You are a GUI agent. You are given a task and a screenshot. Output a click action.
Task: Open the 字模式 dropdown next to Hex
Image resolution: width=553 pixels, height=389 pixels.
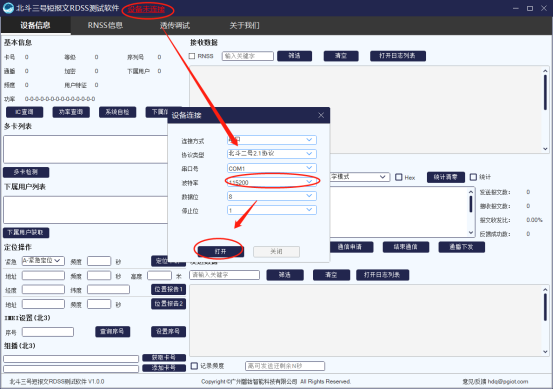[360, 177]
